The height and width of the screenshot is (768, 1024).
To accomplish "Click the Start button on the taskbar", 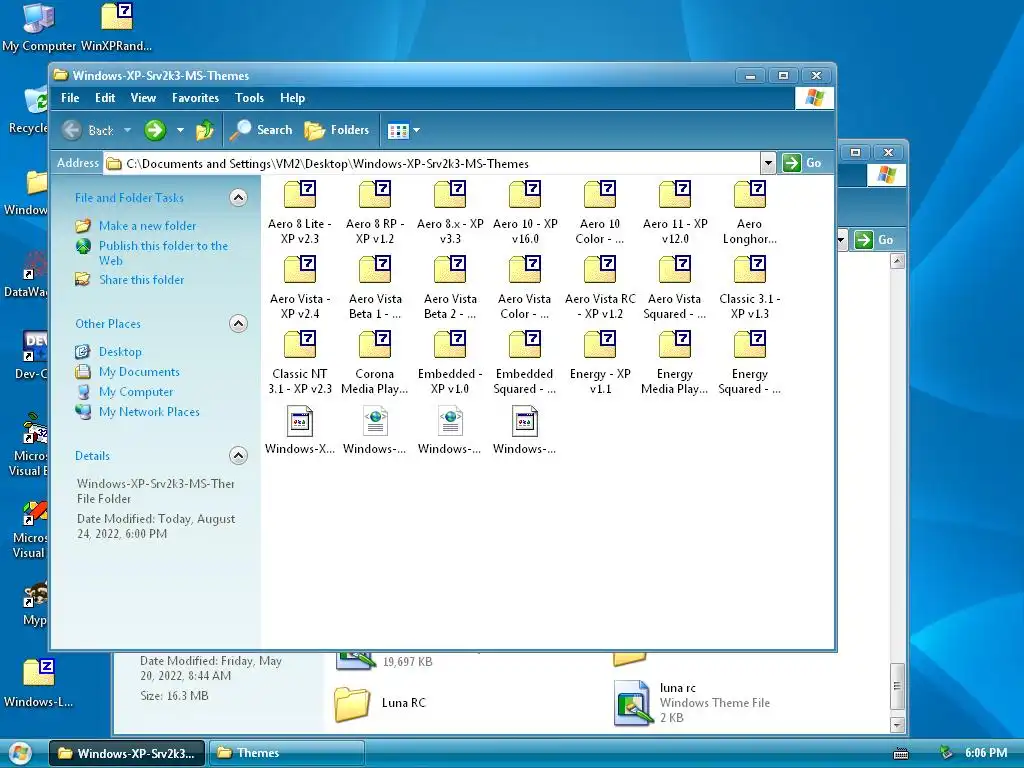I will [19, 754].
